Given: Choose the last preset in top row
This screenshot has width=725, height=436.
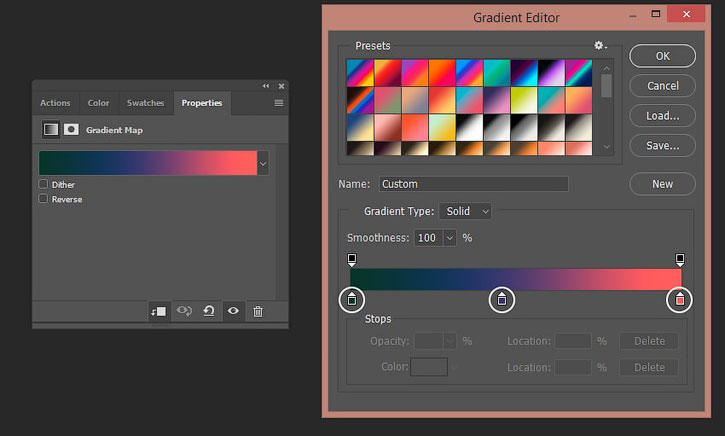Looking at the screenshot, I should click(x=578, y=73).
